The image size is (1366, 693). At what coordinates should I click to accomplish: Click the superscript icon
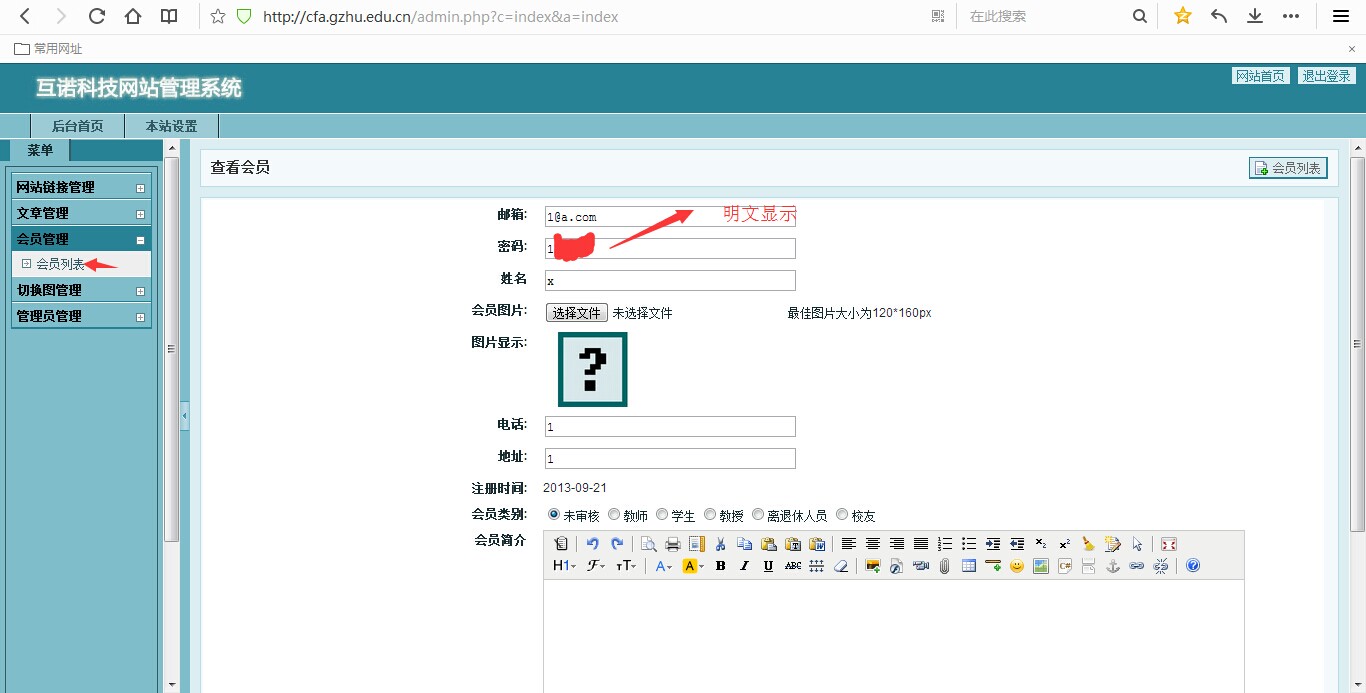(1064, 544)
